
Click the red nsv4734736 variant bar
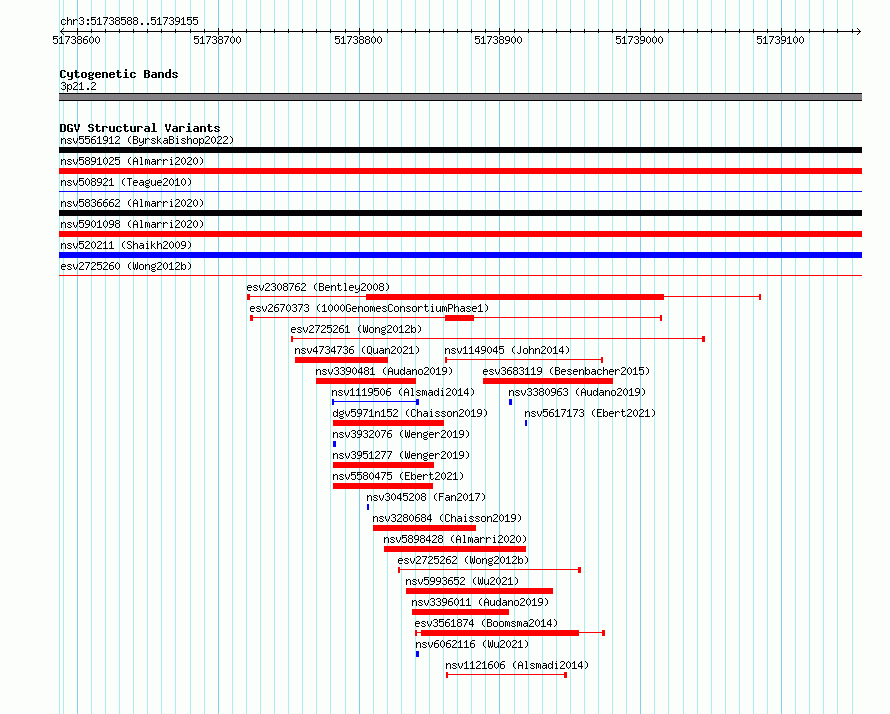[341, 360]
